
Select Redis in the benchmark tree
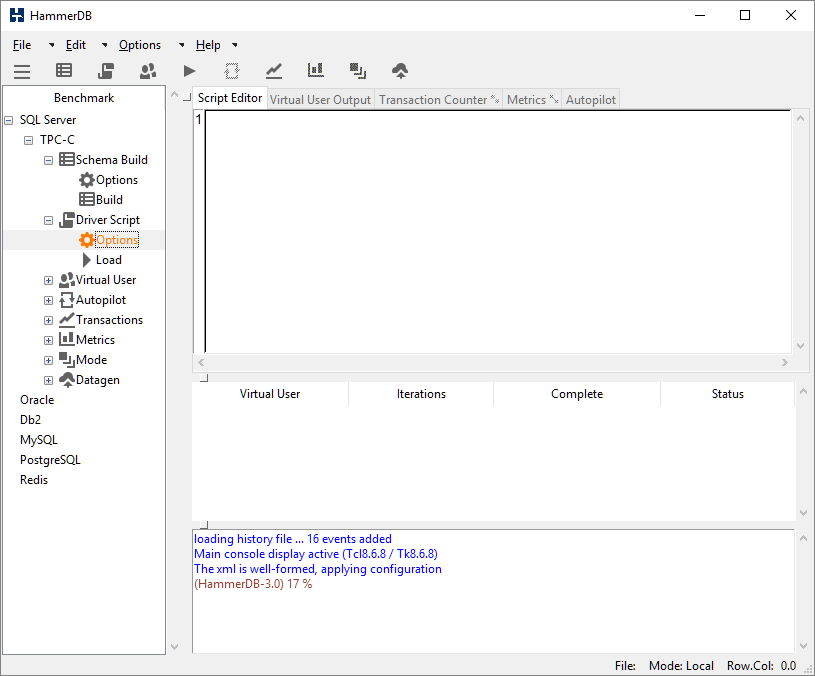pos(34,480)
